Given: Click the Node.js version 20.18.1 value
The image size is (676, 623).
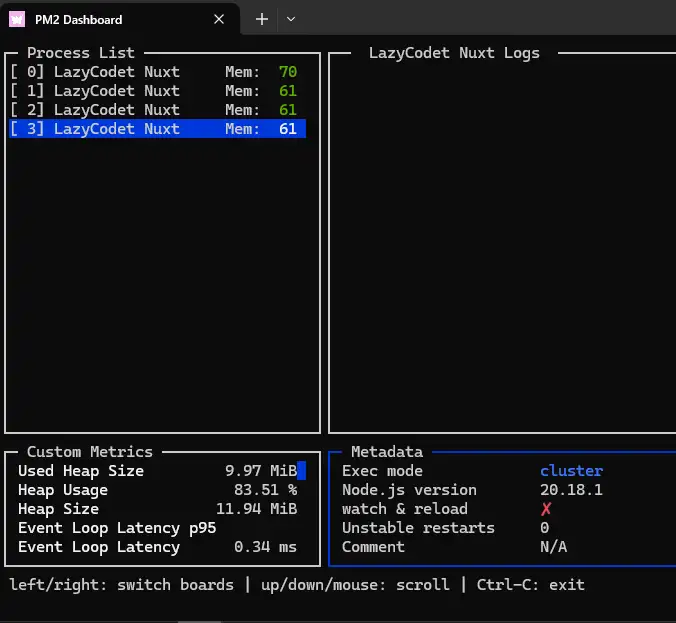Looking at the screenshot, I should pos(572,490).
